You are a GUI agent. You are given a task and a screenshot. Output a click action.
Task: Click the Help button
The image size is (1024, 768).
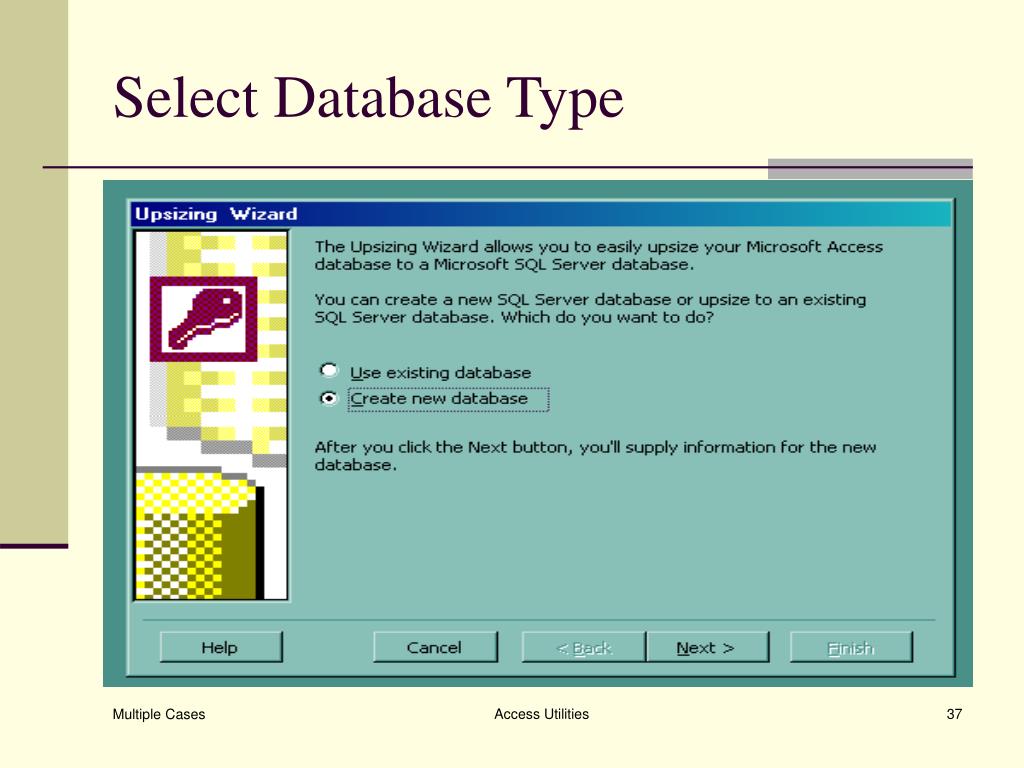221,647
